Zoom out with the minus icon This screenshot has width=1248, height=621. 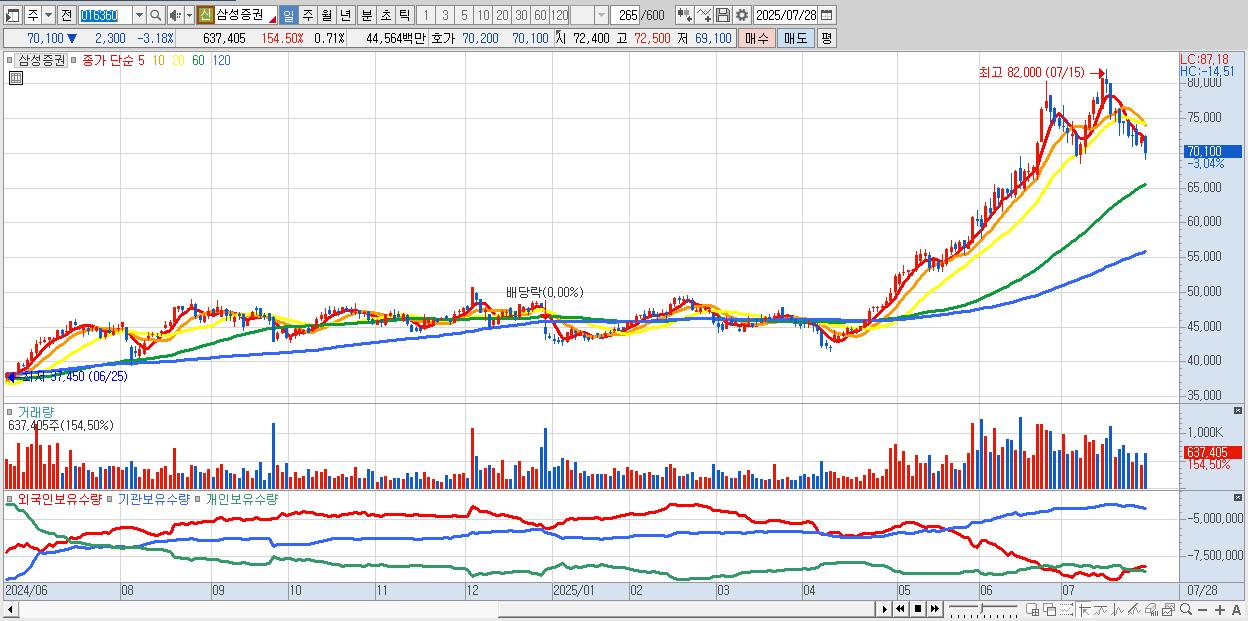(1202, 609)
